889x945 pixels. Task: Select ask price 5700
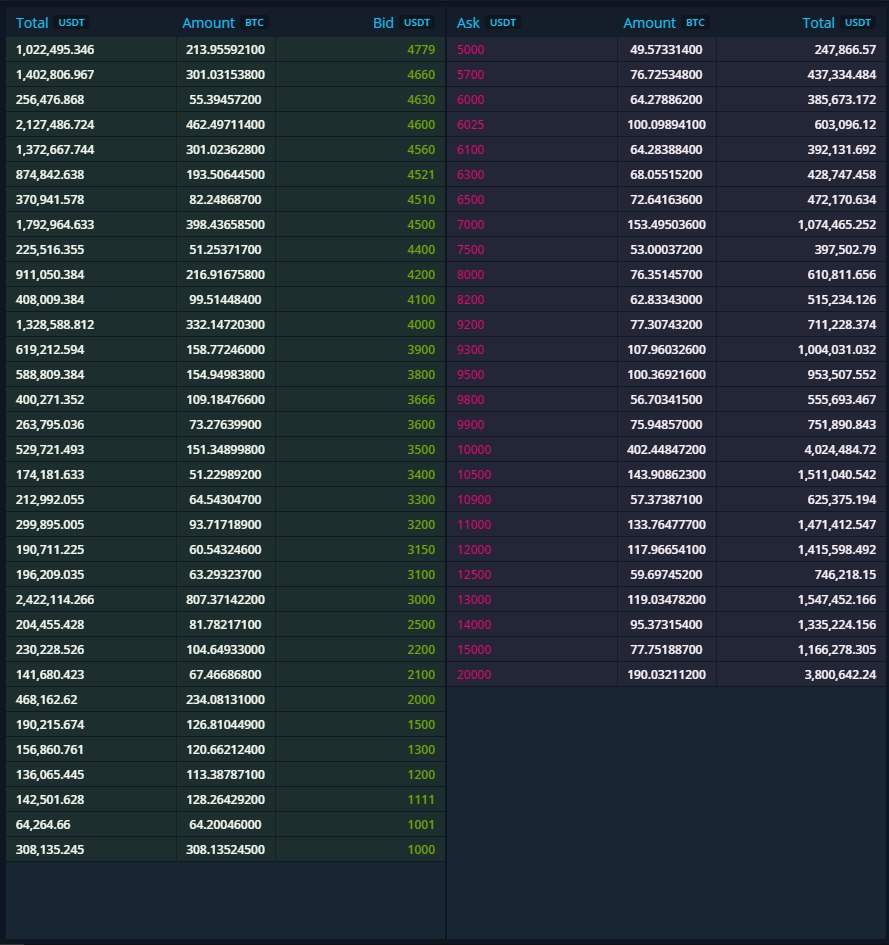[x=470, y=75]
